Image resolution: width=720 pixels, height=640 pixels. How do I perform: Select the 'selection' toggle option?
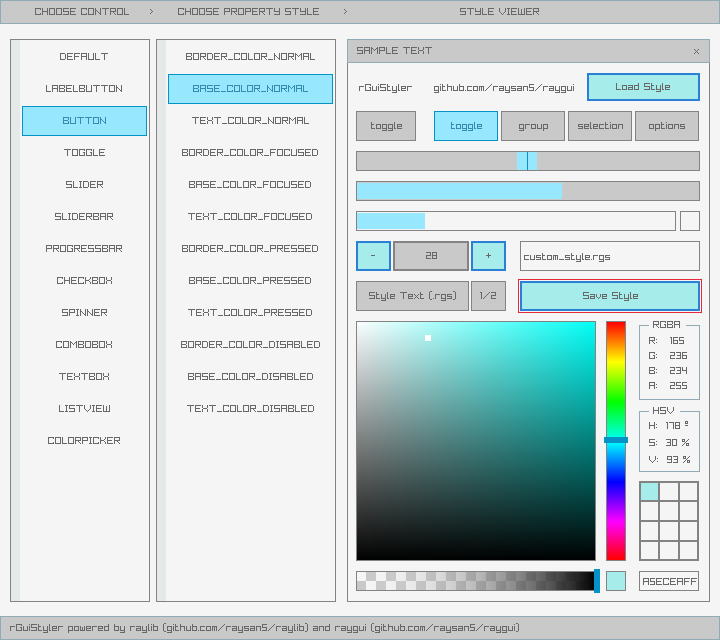(x=600, y=126)
